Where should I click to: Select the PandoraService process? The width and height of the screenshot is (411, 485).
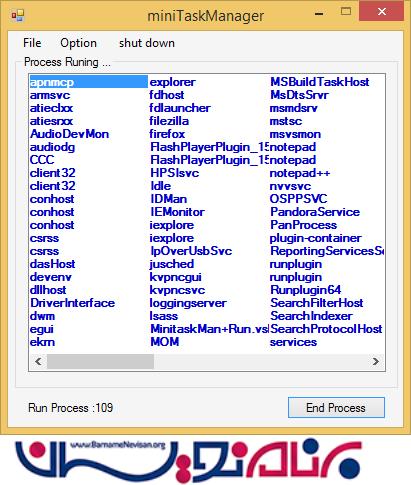[x=315, y=212]
